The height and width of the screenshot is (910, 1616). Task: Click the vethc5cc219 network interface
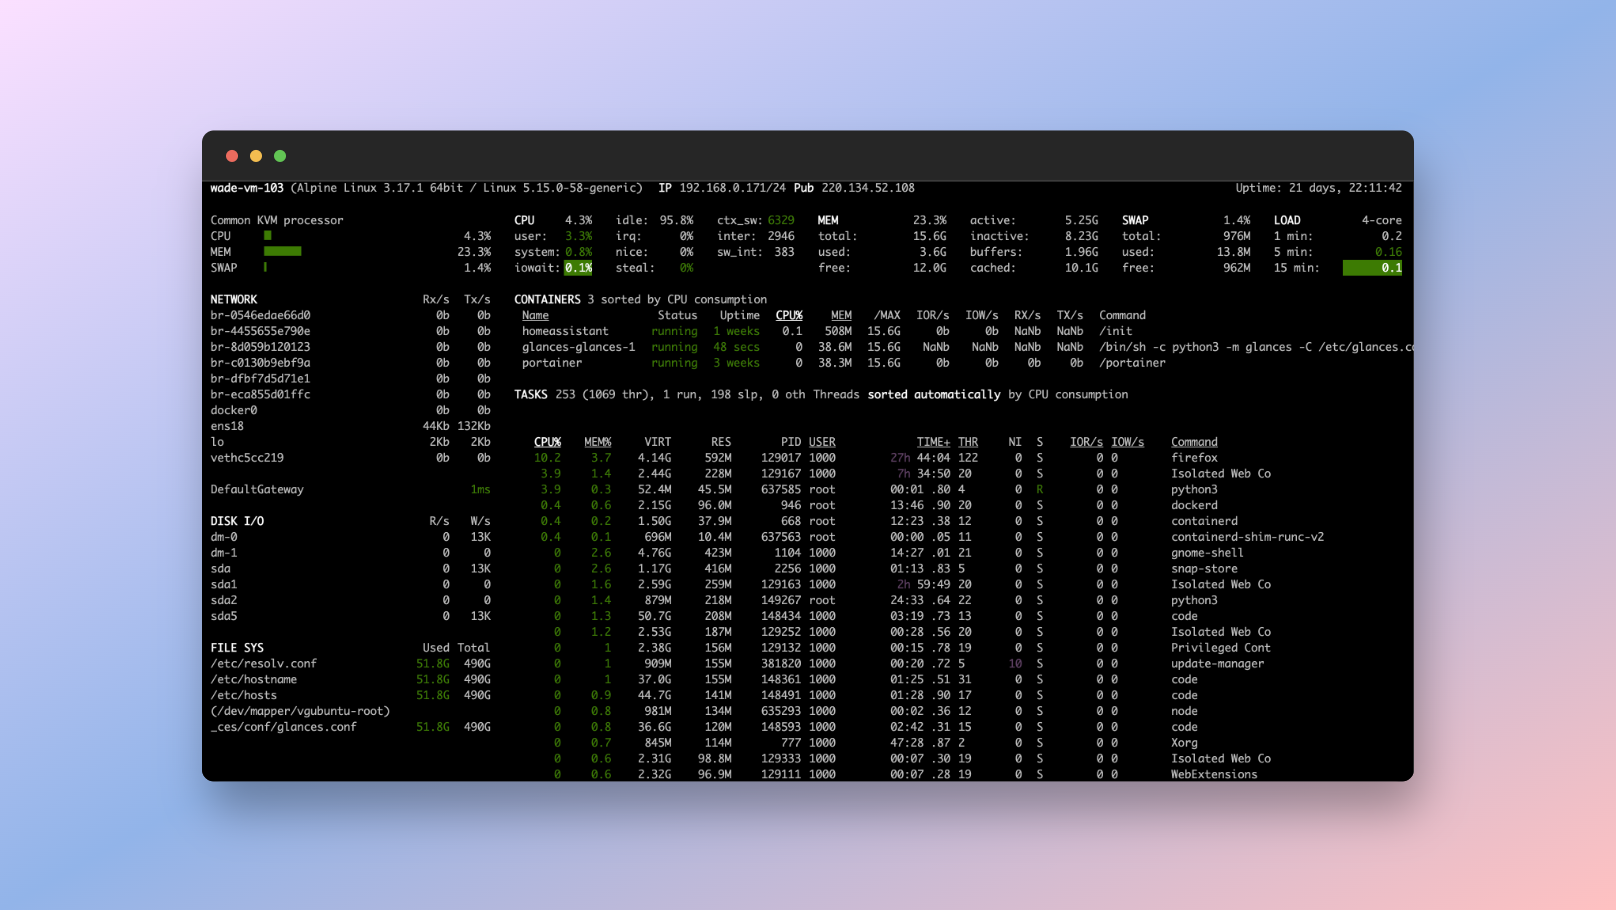(247, 458)
